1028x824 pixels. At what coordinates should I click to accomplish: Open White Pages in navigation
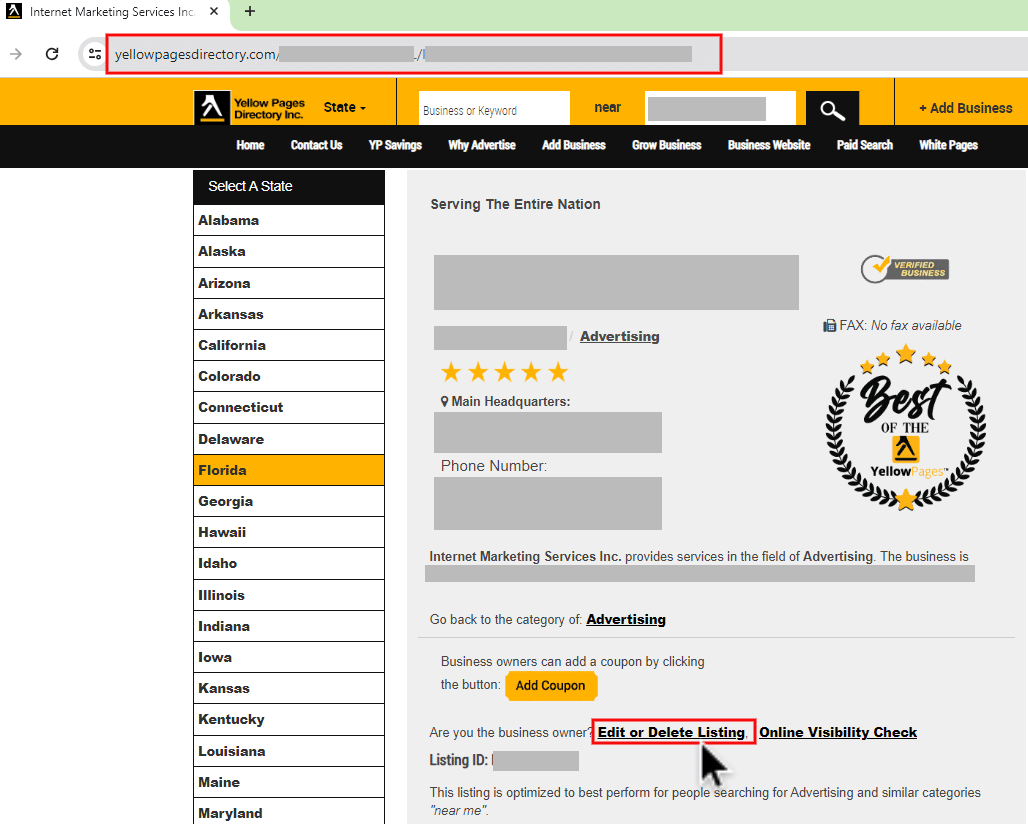click(949, 145)
